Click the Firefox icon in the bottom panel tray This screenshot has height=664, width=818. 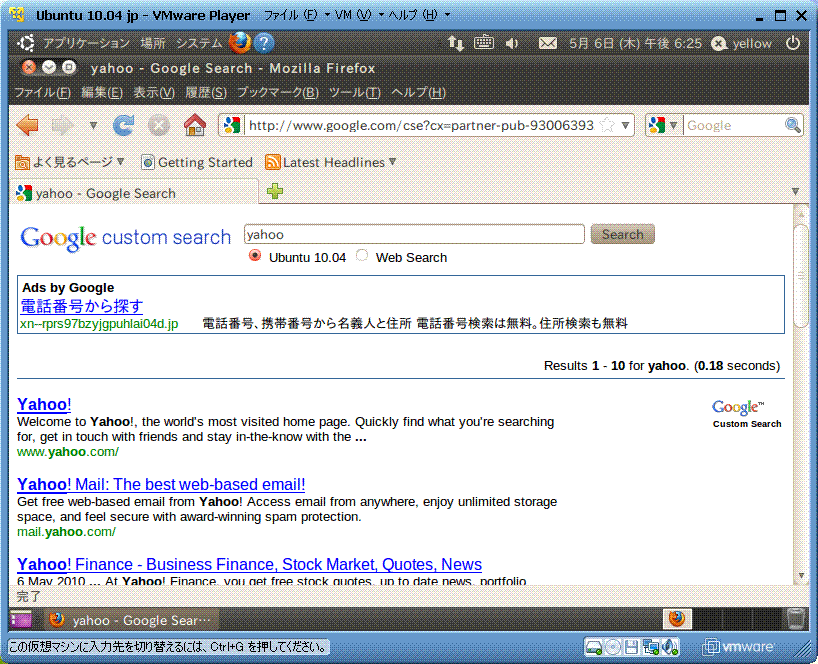click(x=677, y=619)
